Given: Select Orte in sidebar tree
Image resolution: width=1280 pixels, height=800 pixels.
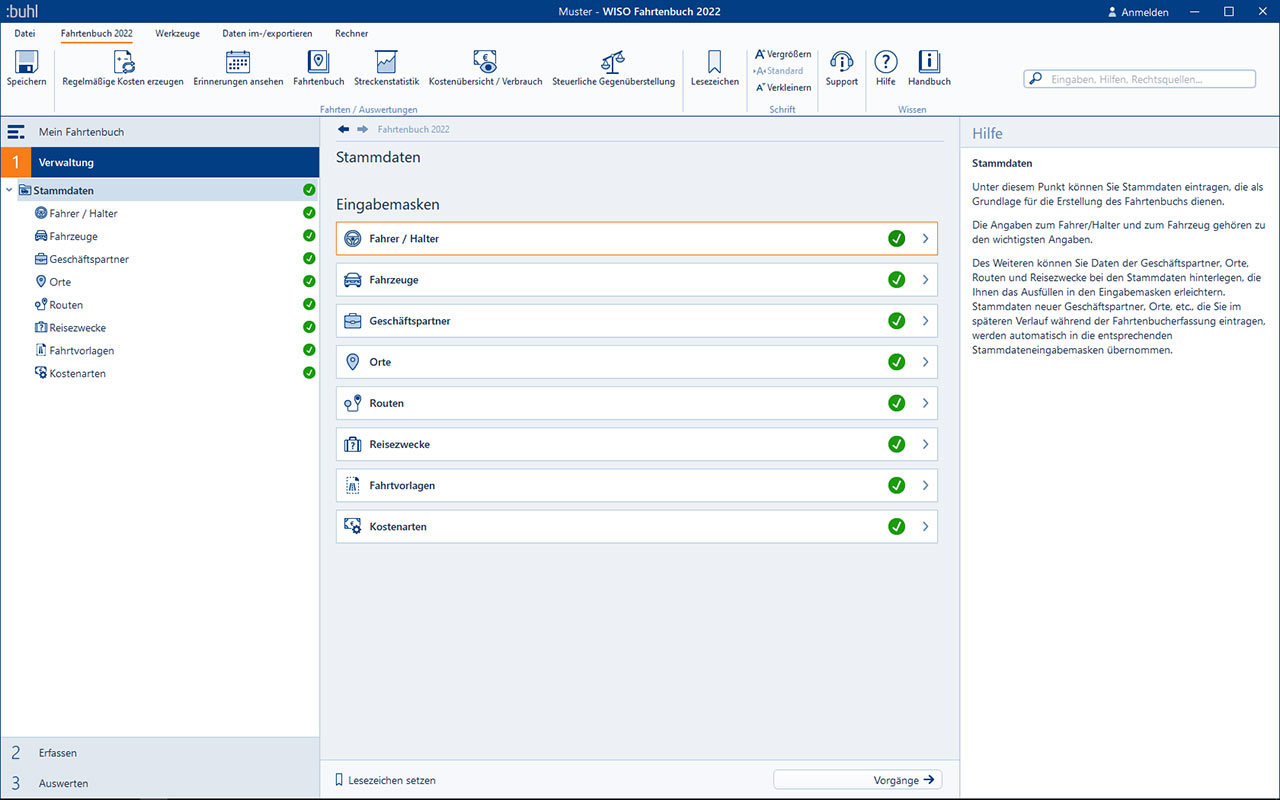Looking at the screenshot, I should (60, 282).
